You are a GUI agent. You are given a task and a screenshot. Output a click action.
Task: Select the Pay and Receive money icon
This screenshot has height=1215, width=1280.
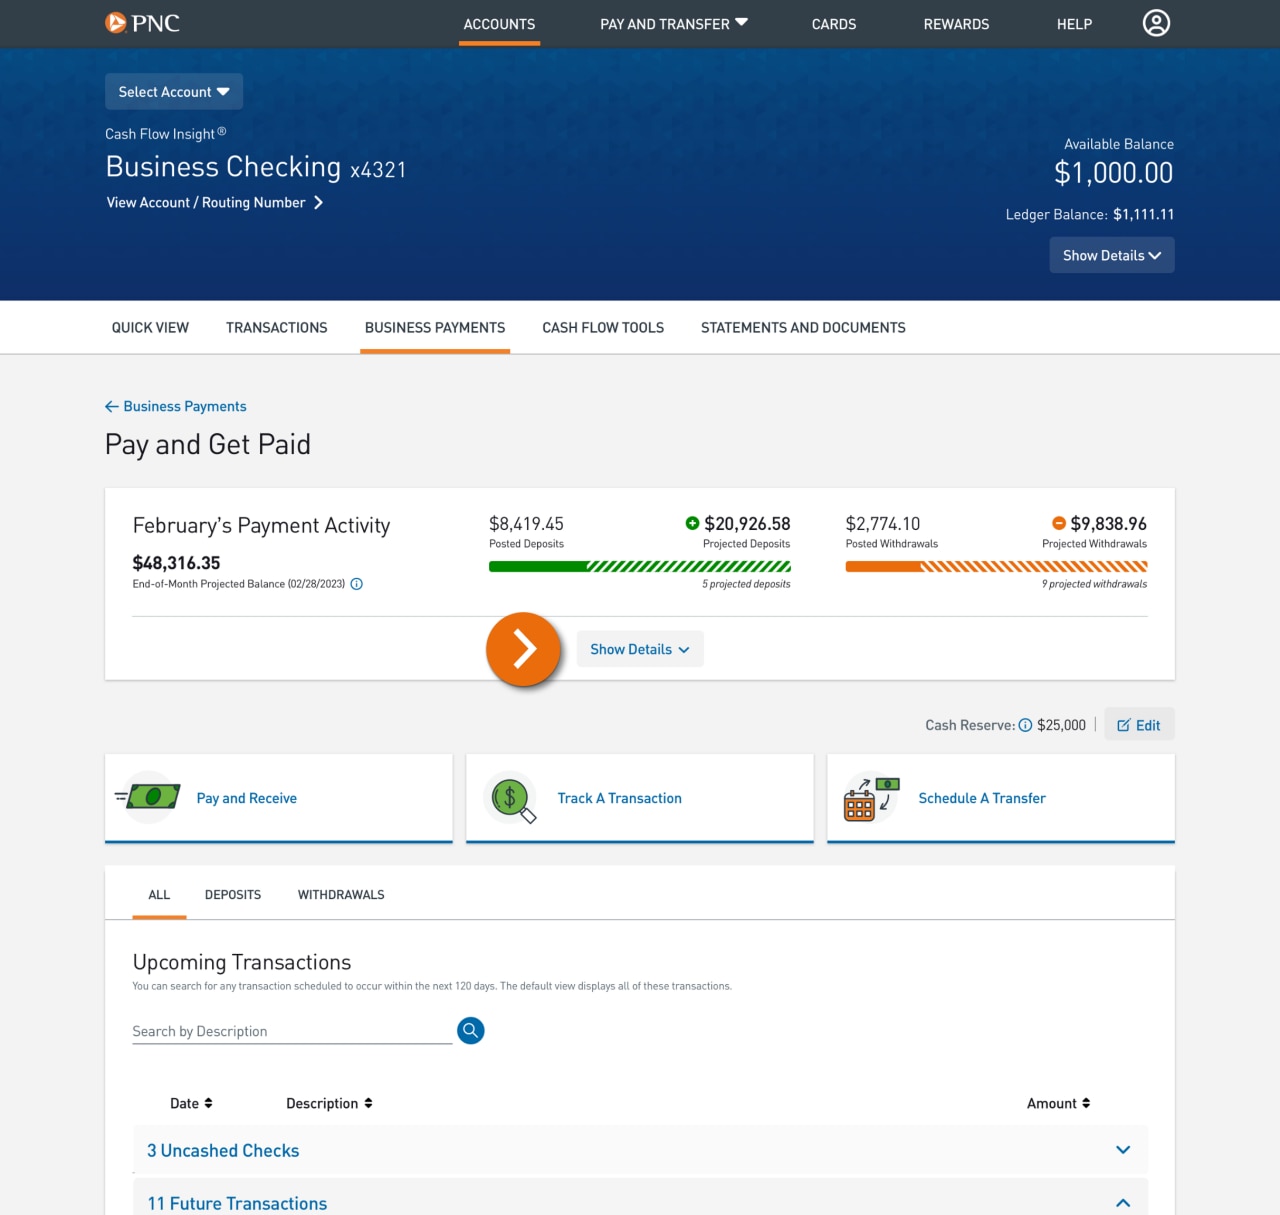(148, 795)
